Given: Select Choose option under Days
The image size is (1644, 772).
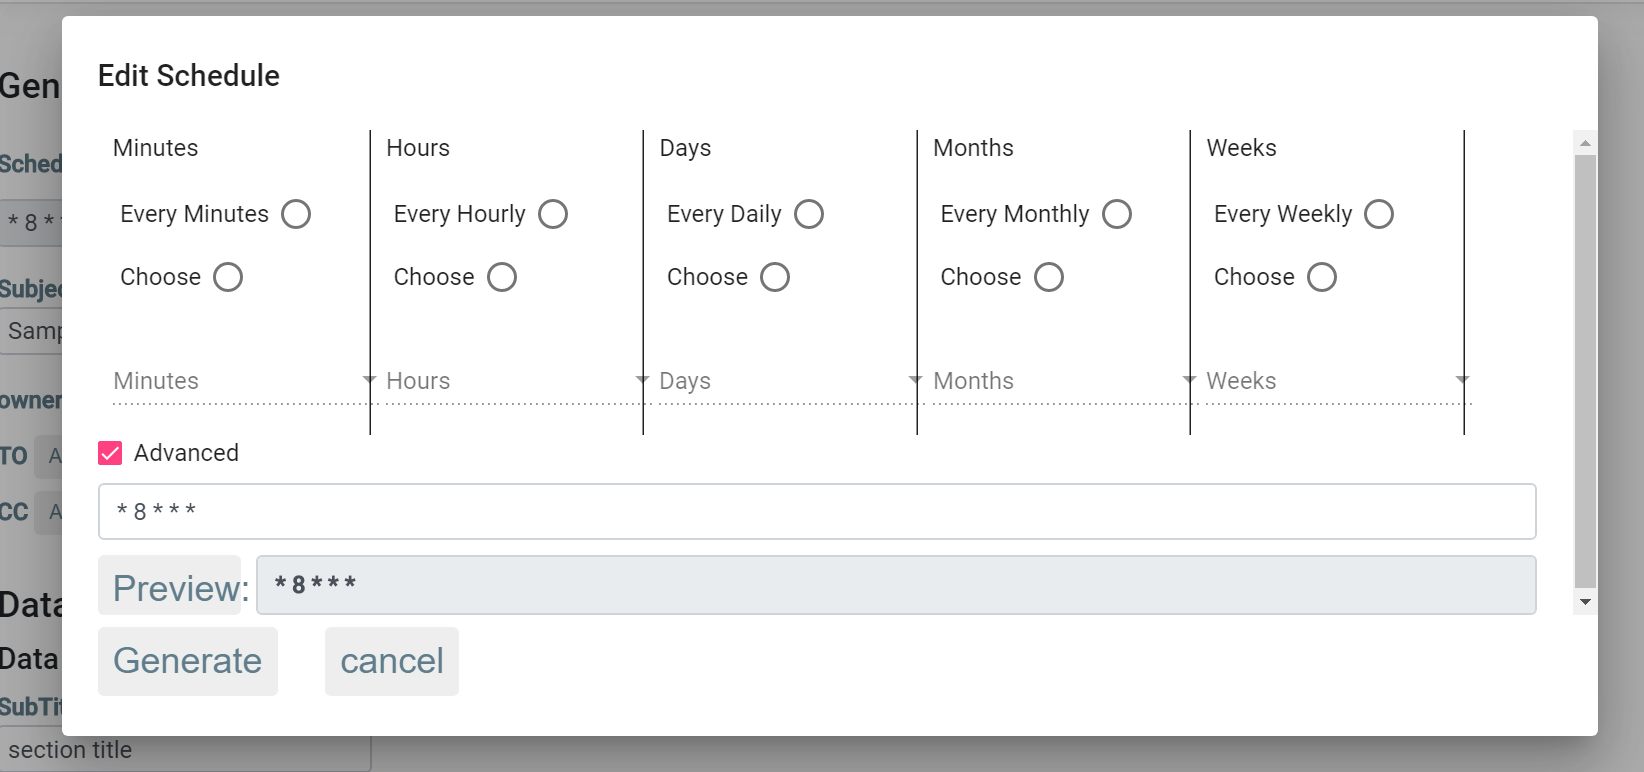Looking at the screenshot, I should (775, 277).
